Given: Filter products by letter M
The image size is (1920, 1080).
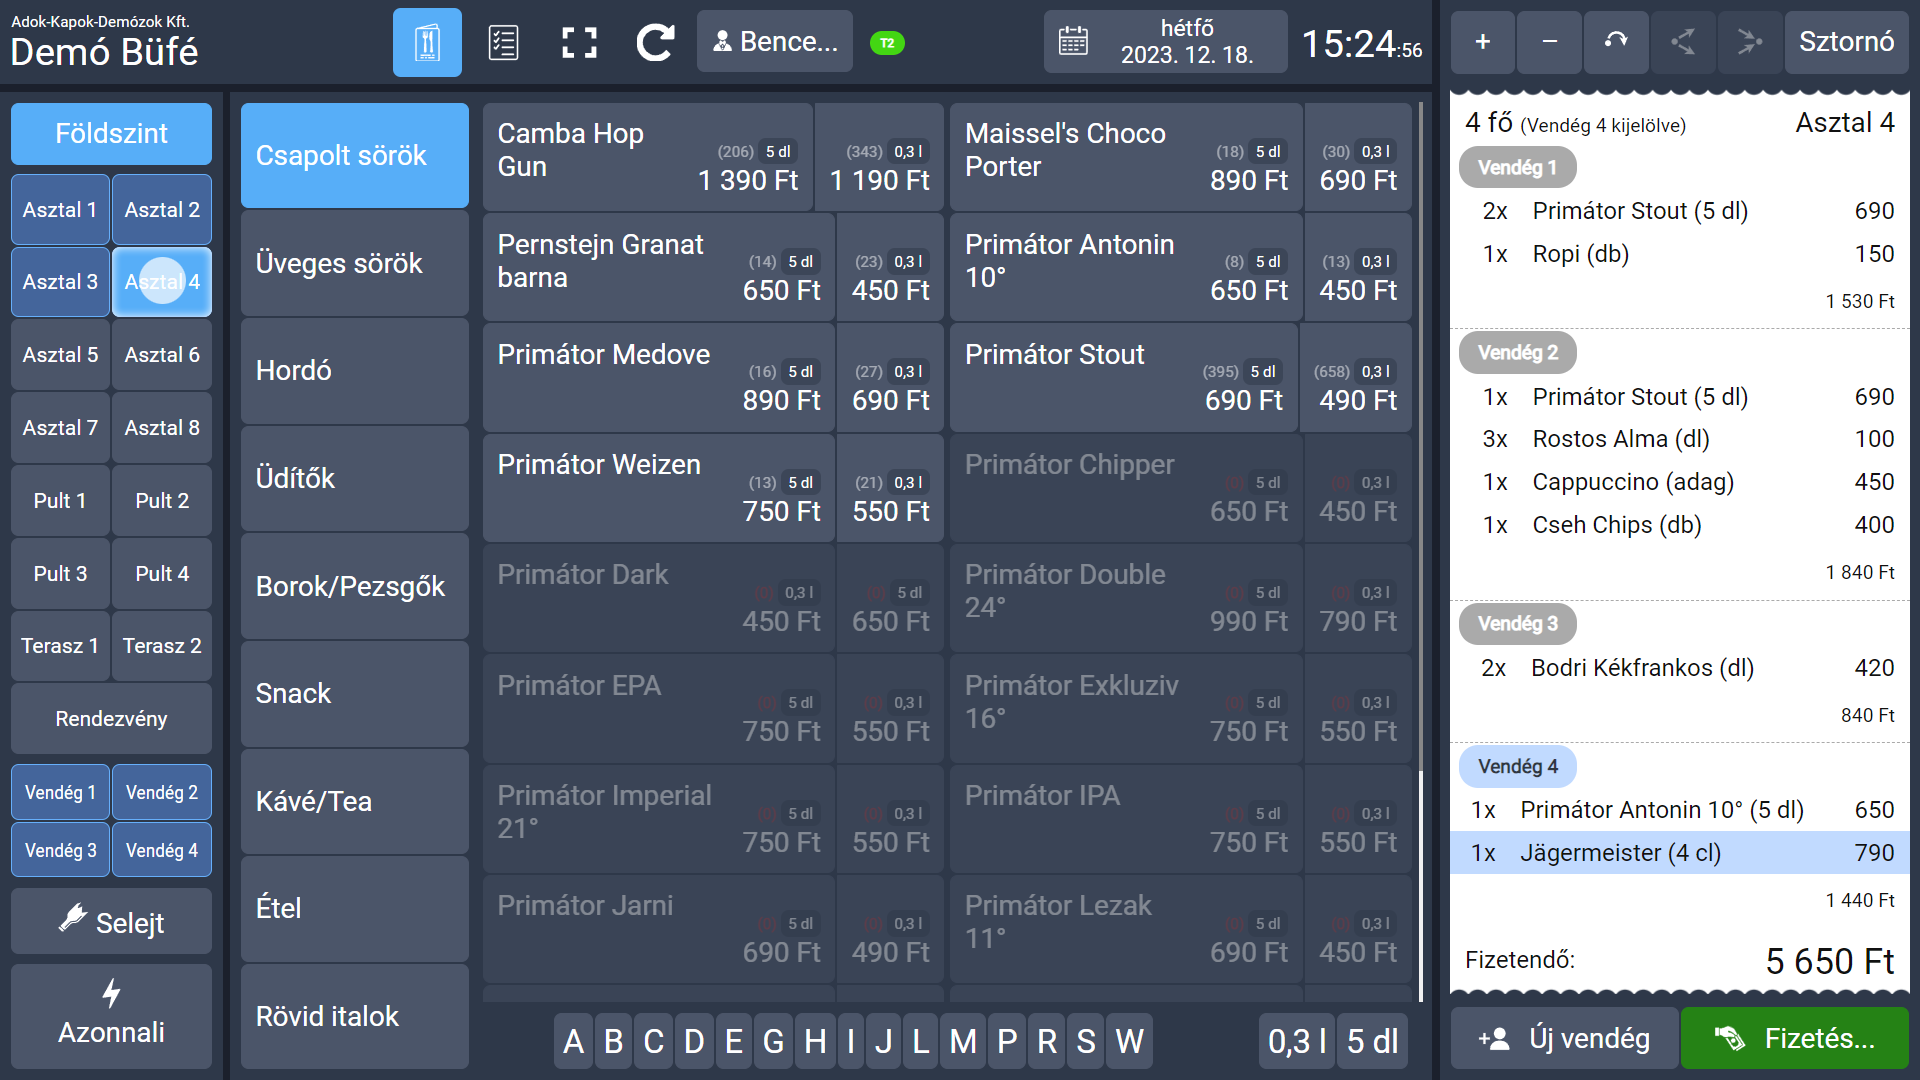Looking at the screenshot, I should pos(963,1041).
